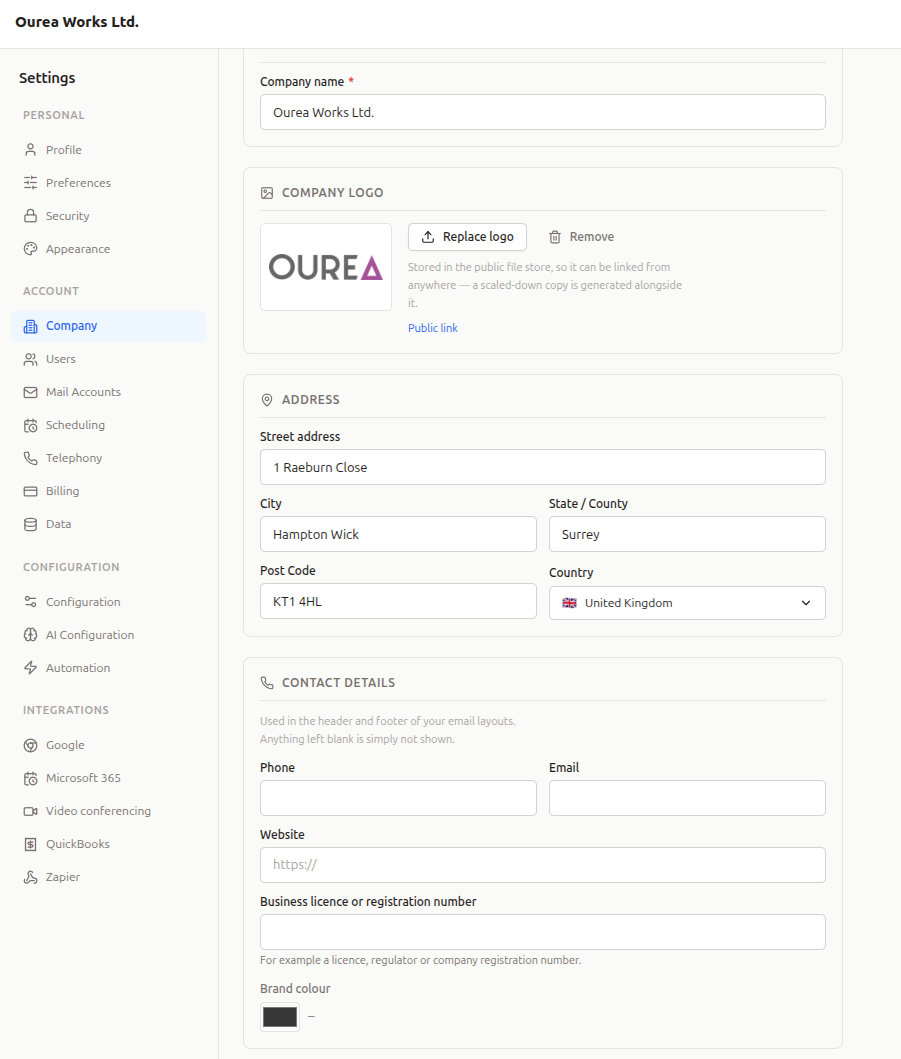Open the Country dropdown
This screenshot has width=901, height=1059.
point(687,603)
